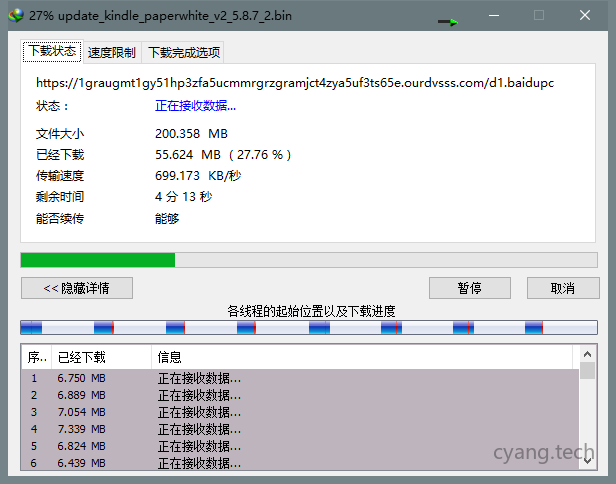Viewport: 616px width, 484px height.
Task: Select thread row 2 with 6.889 MB
Action: point(300,395)
